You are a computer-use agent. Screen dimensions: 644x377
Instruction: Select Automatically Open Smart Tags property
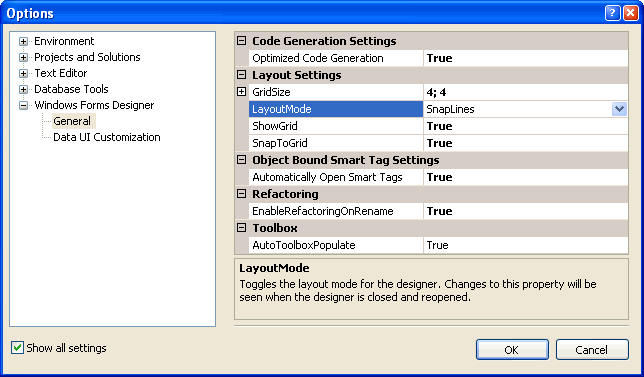pos(336,177)
